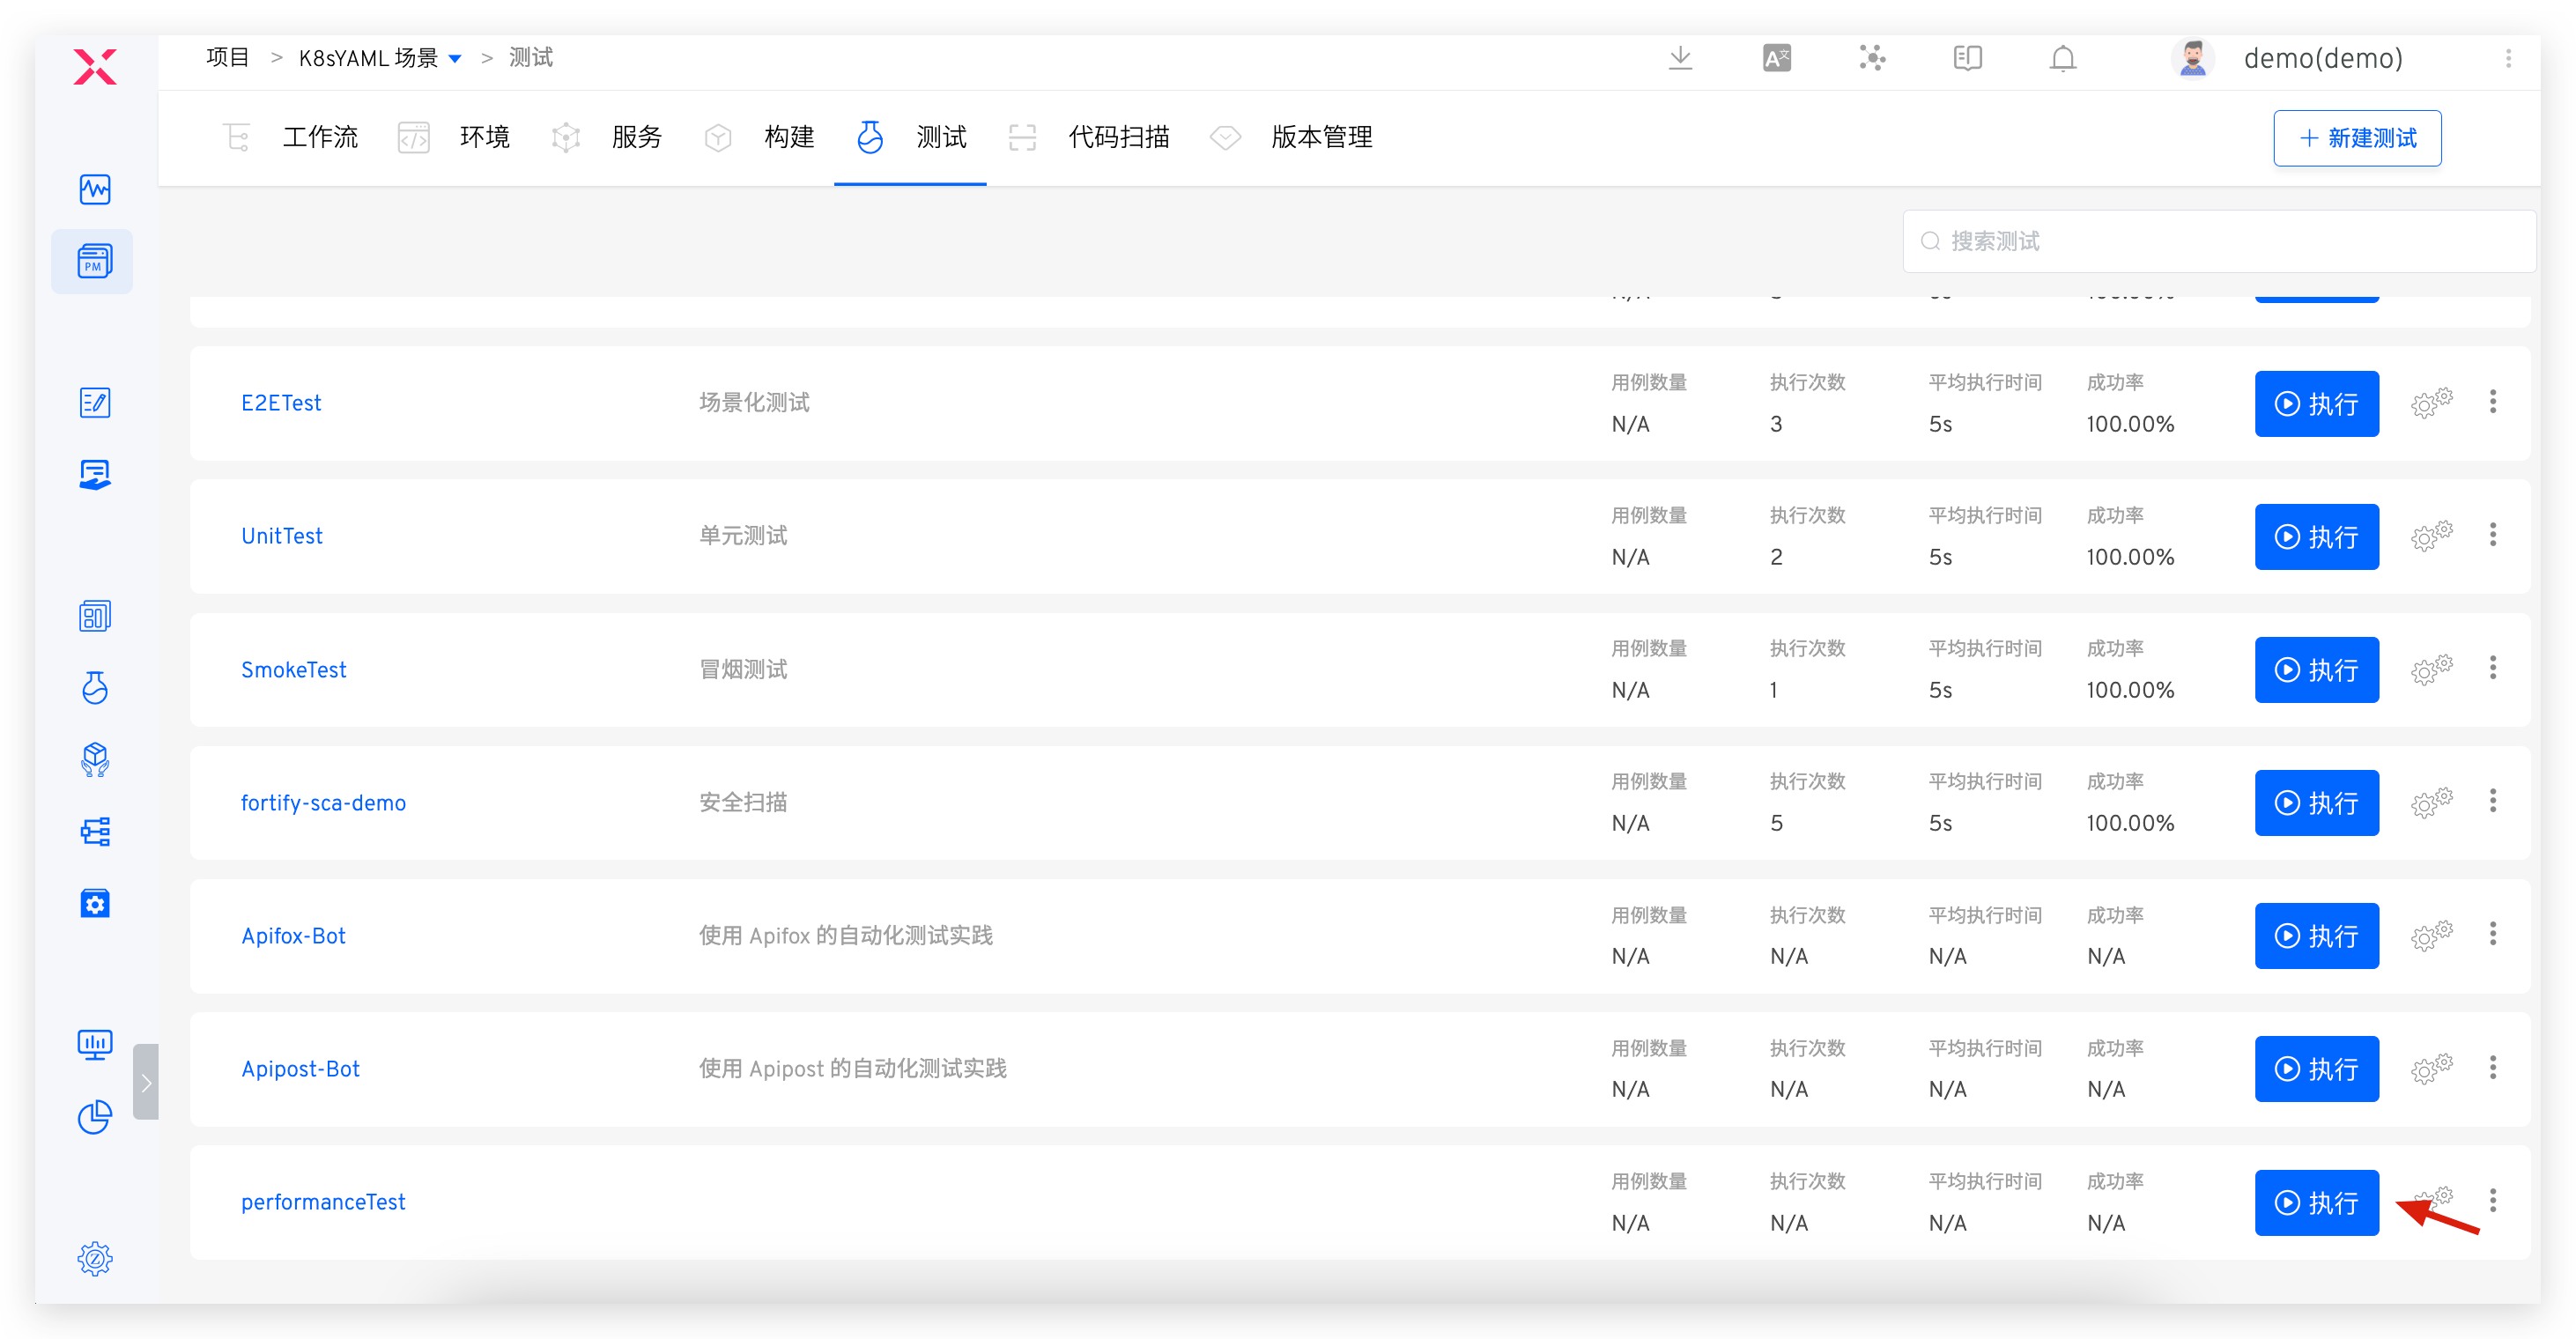Open the documentation book icon

coord(1967,58)
